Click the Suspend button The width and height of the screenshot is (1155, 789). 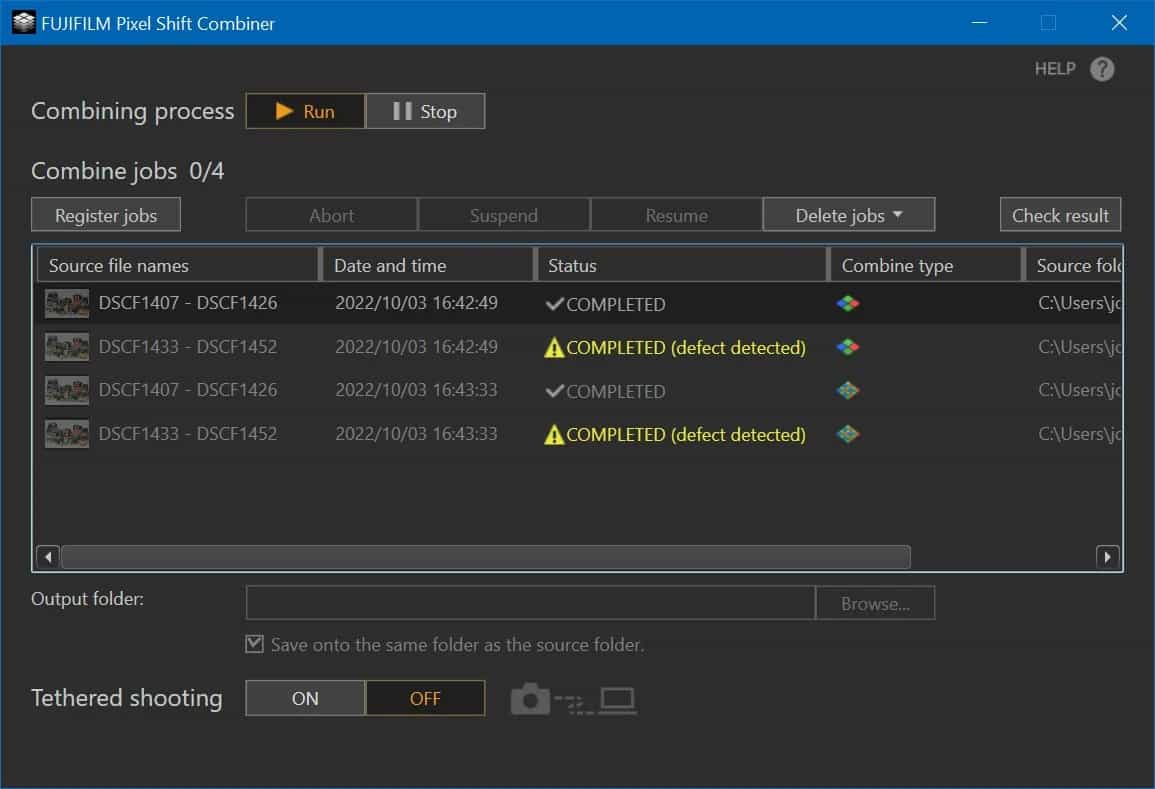(504, 215)
